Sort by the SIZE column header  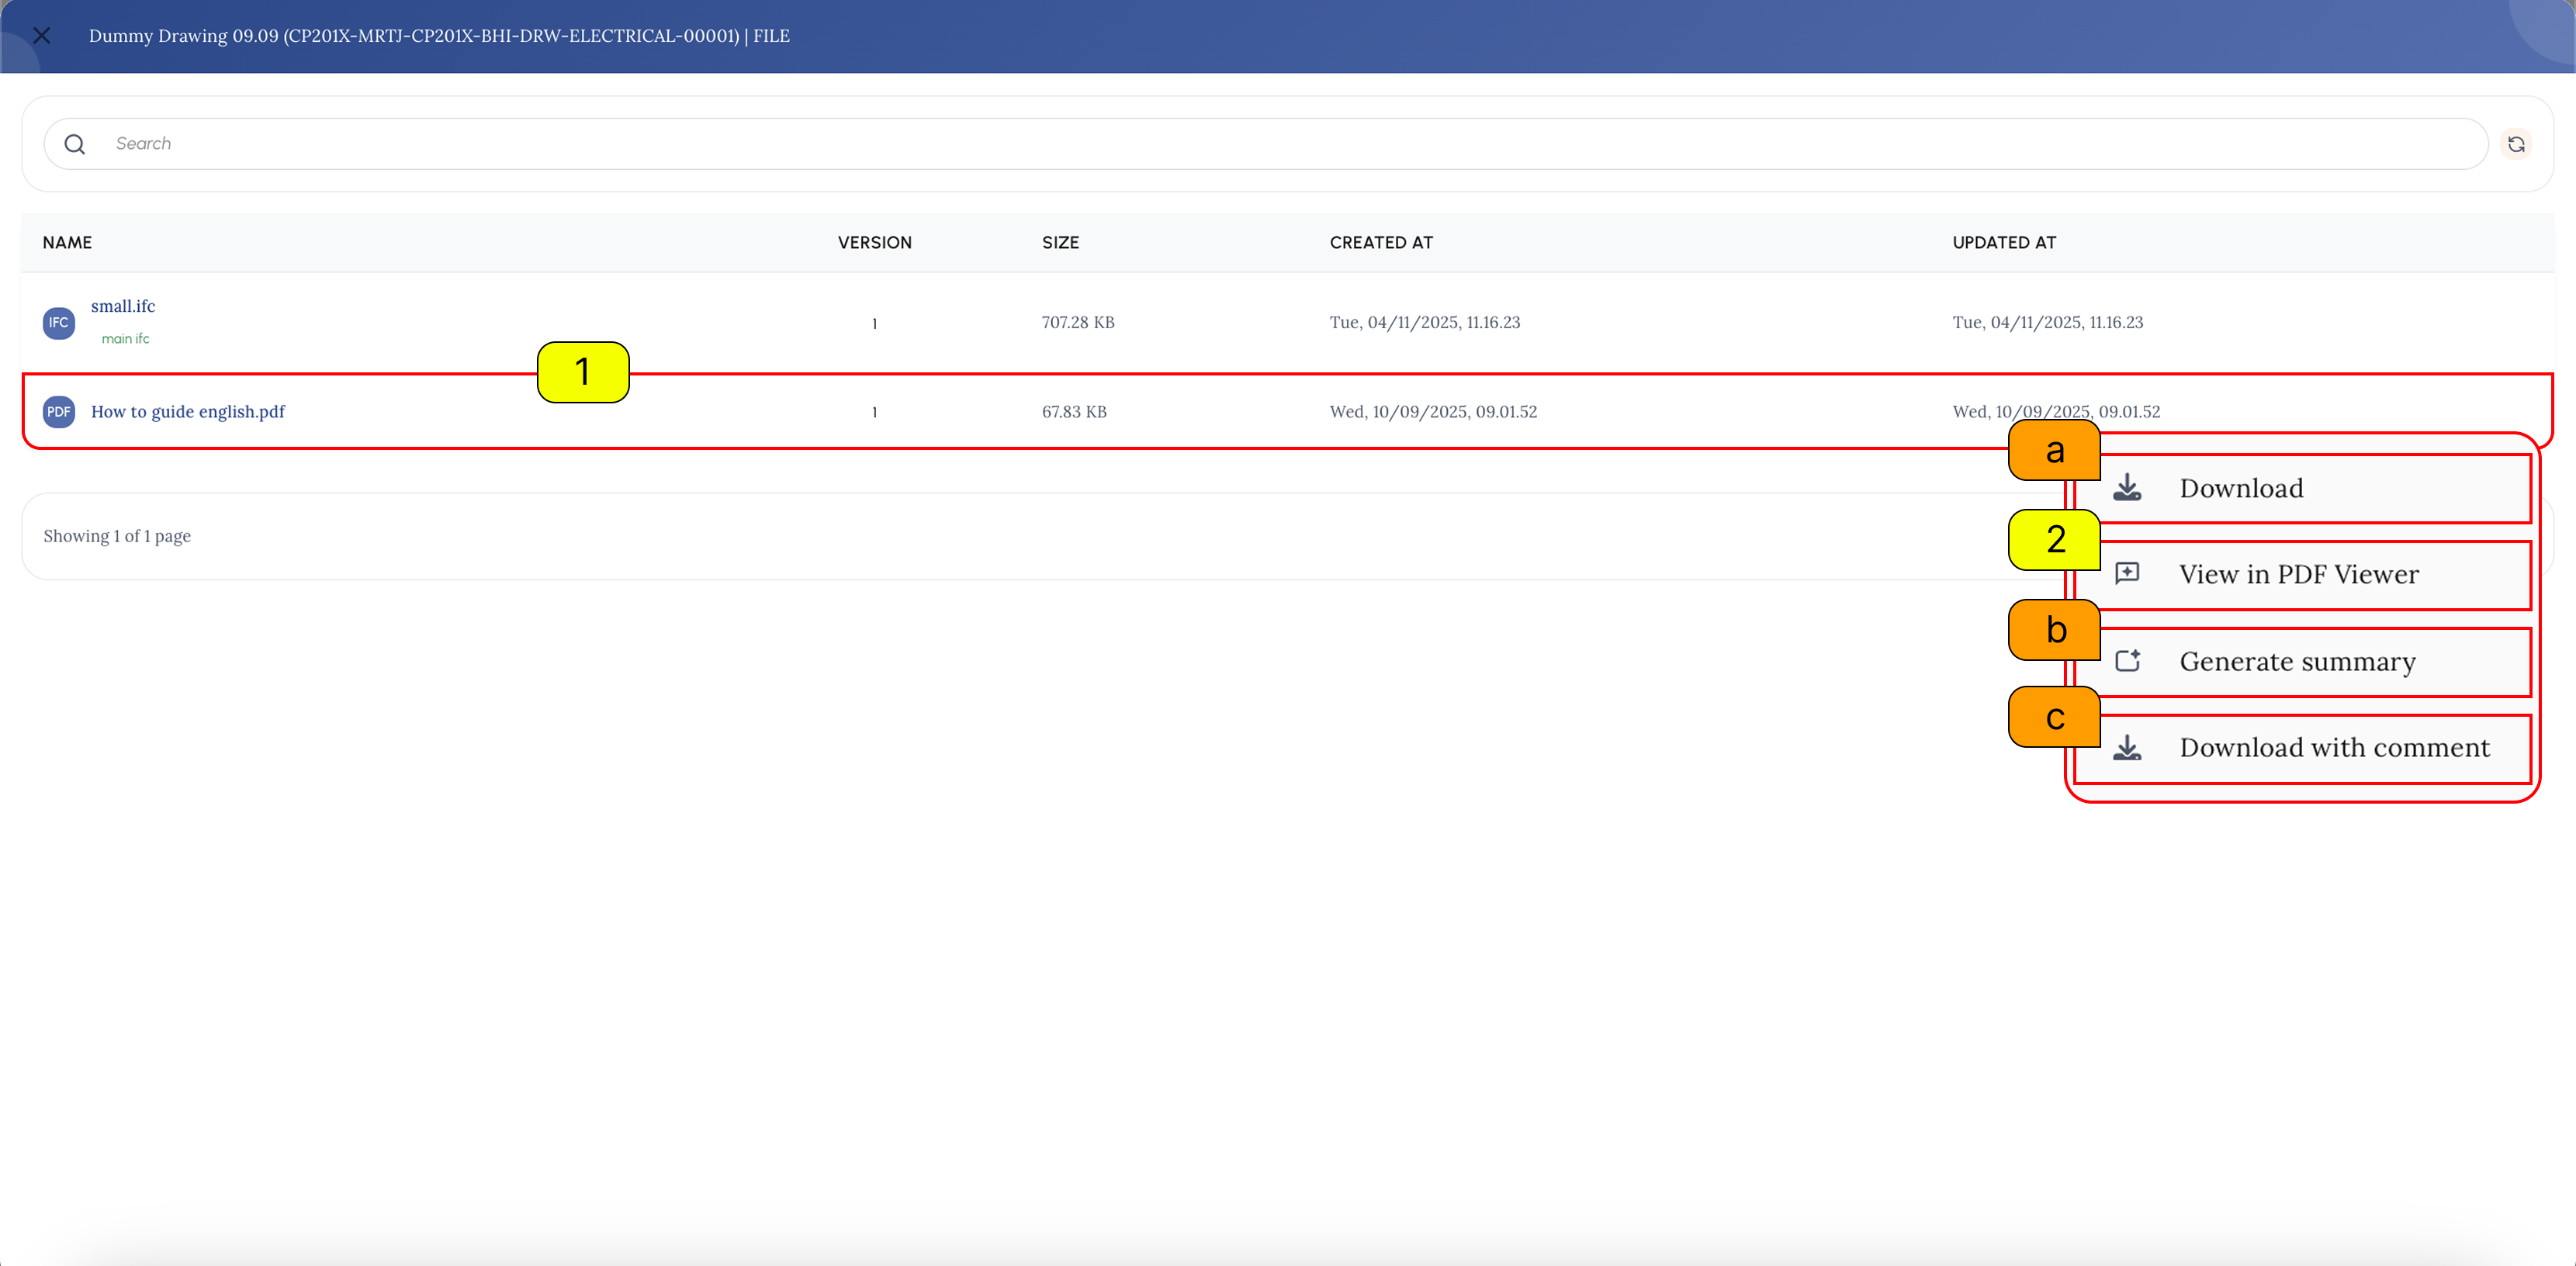pos(1060,243)
